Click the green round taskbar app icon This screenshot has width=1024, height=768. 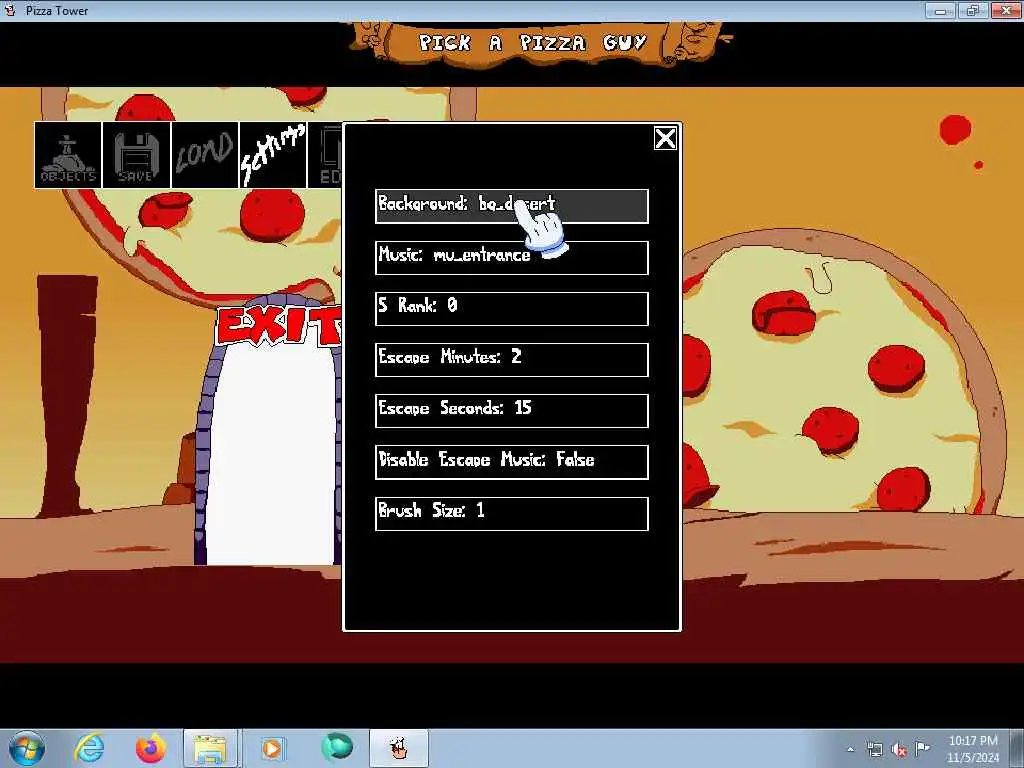(337, 747)
